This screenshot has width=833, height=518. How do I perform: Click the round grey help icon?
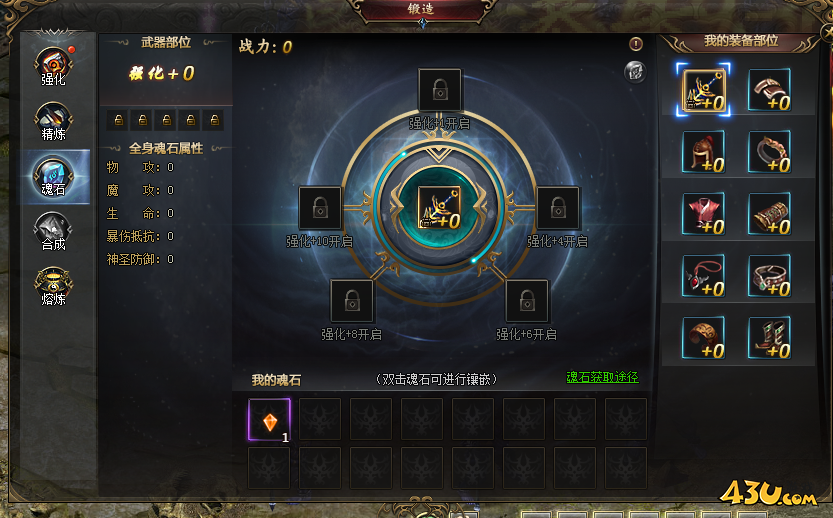coord(635,71)
